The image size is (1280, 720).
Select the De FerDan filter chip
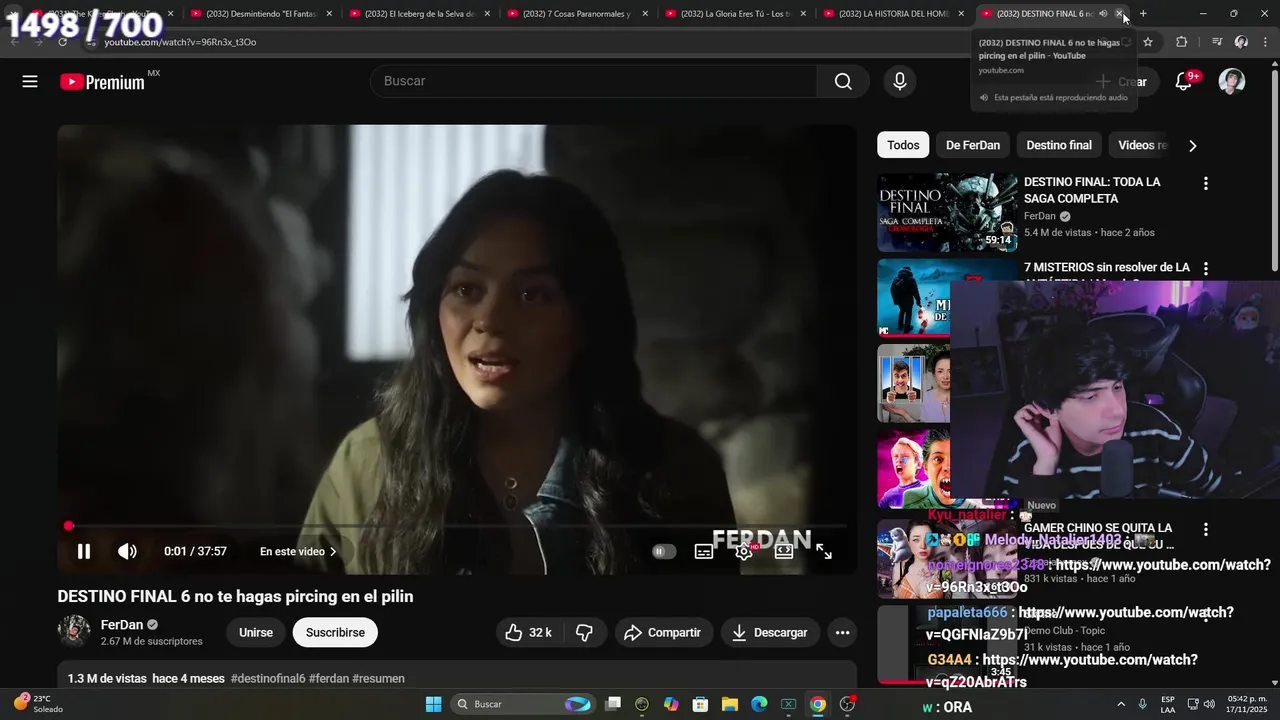[x=973, y=145]
